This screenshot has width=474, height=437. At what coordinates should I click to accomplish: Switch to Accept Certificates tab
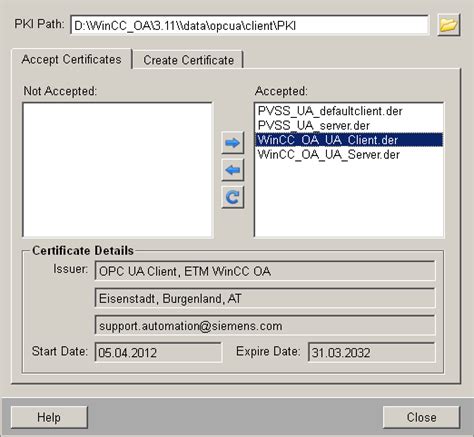click(x=72, y=59)
